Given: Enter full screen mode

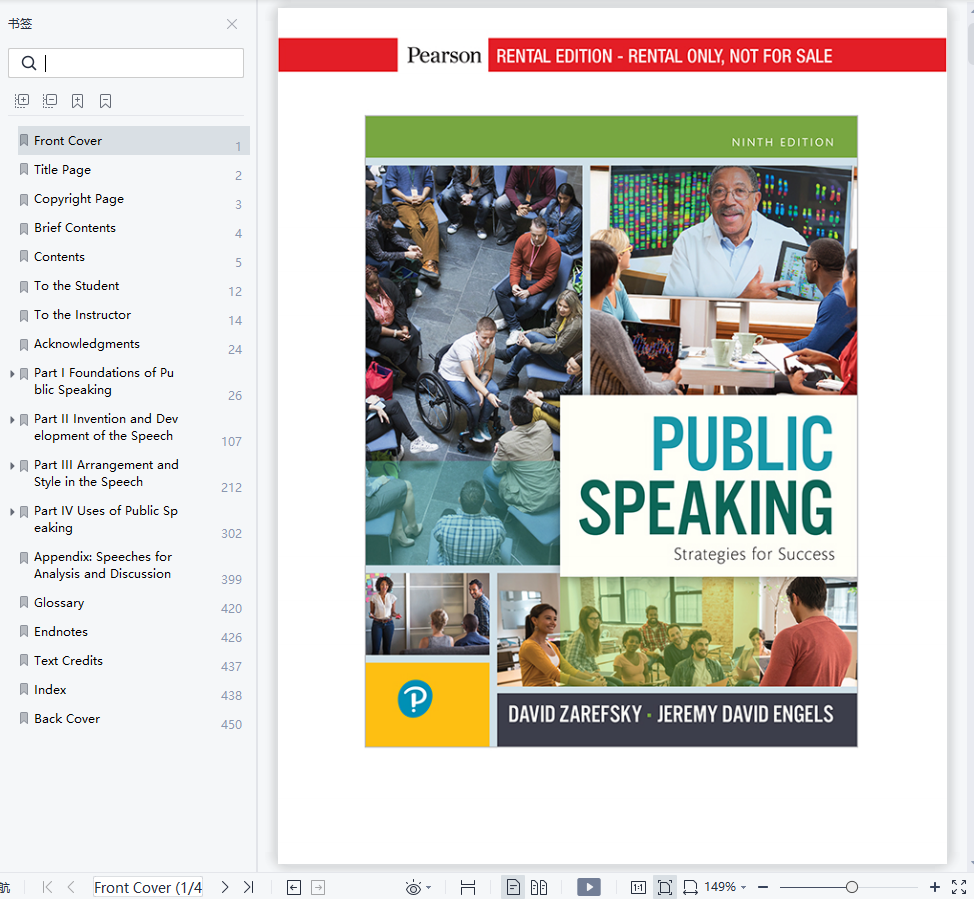Looking at the screenshot, I should click(x=959, y=887).
